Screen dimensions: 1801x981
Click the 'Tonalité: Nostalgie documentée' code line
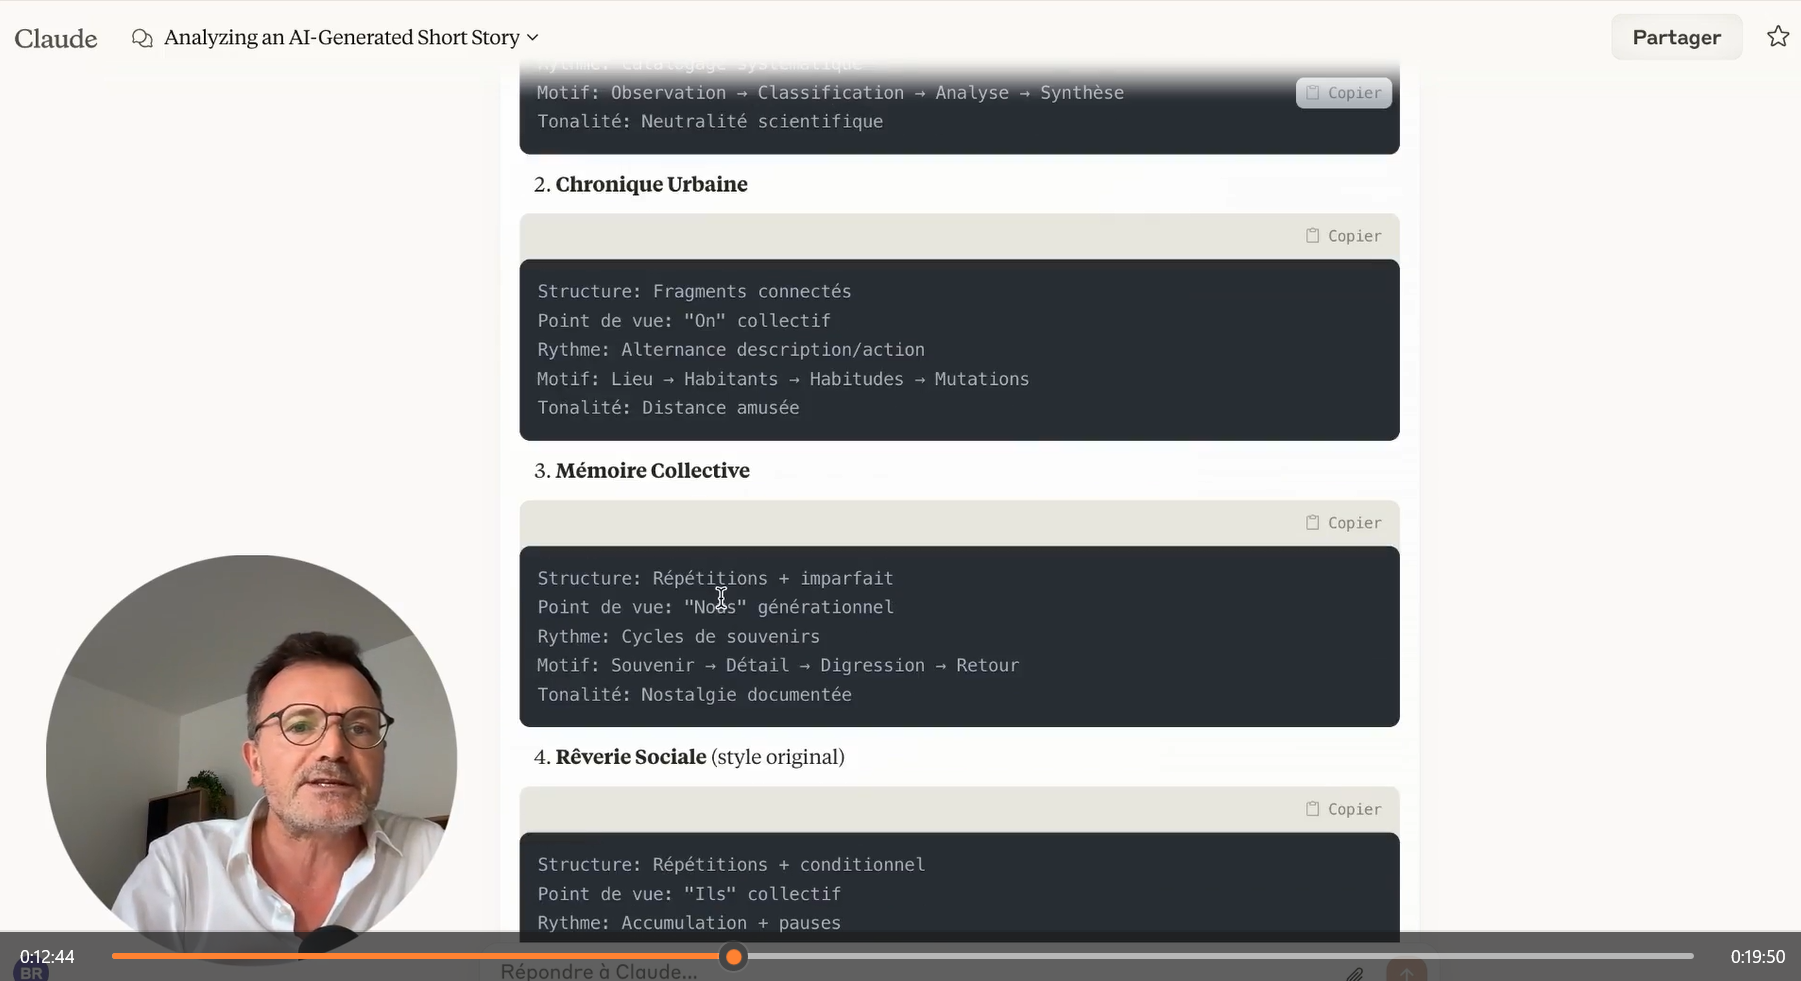coord(694,695)
